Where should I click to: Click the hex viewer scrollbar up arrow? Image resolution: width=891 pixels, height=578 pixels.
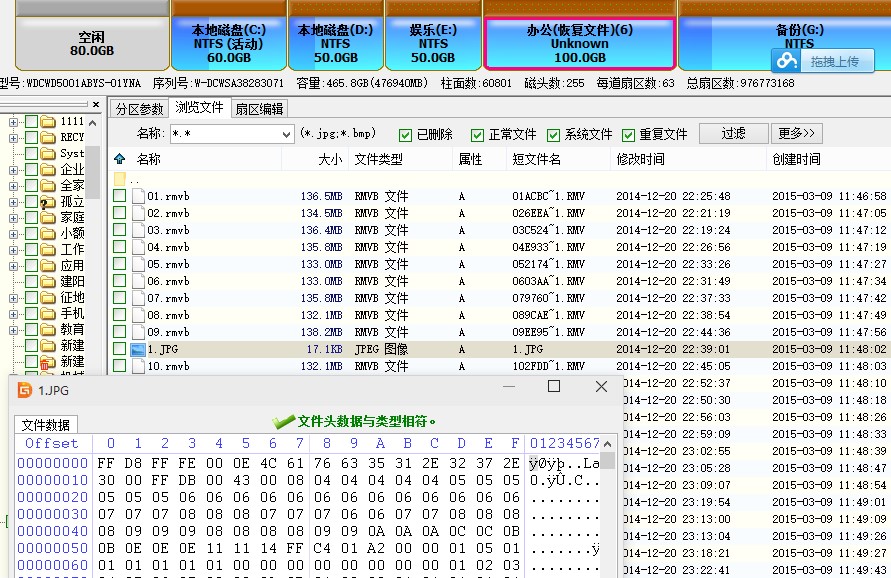click(607, 444)
